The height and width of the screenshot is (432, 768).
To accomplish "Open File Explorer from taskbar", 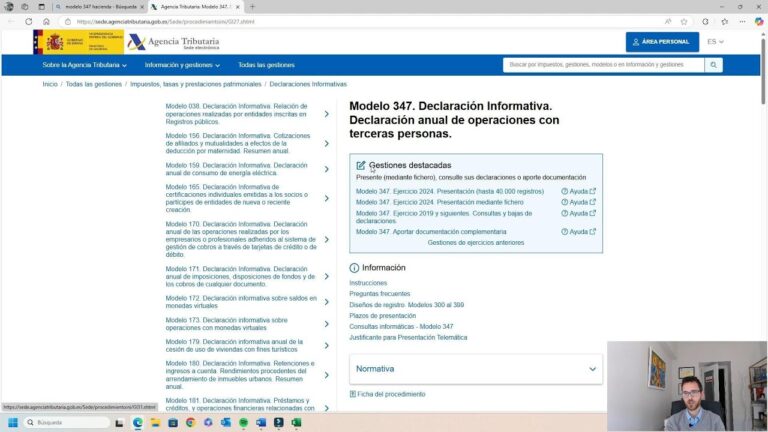I will (155, 422).
